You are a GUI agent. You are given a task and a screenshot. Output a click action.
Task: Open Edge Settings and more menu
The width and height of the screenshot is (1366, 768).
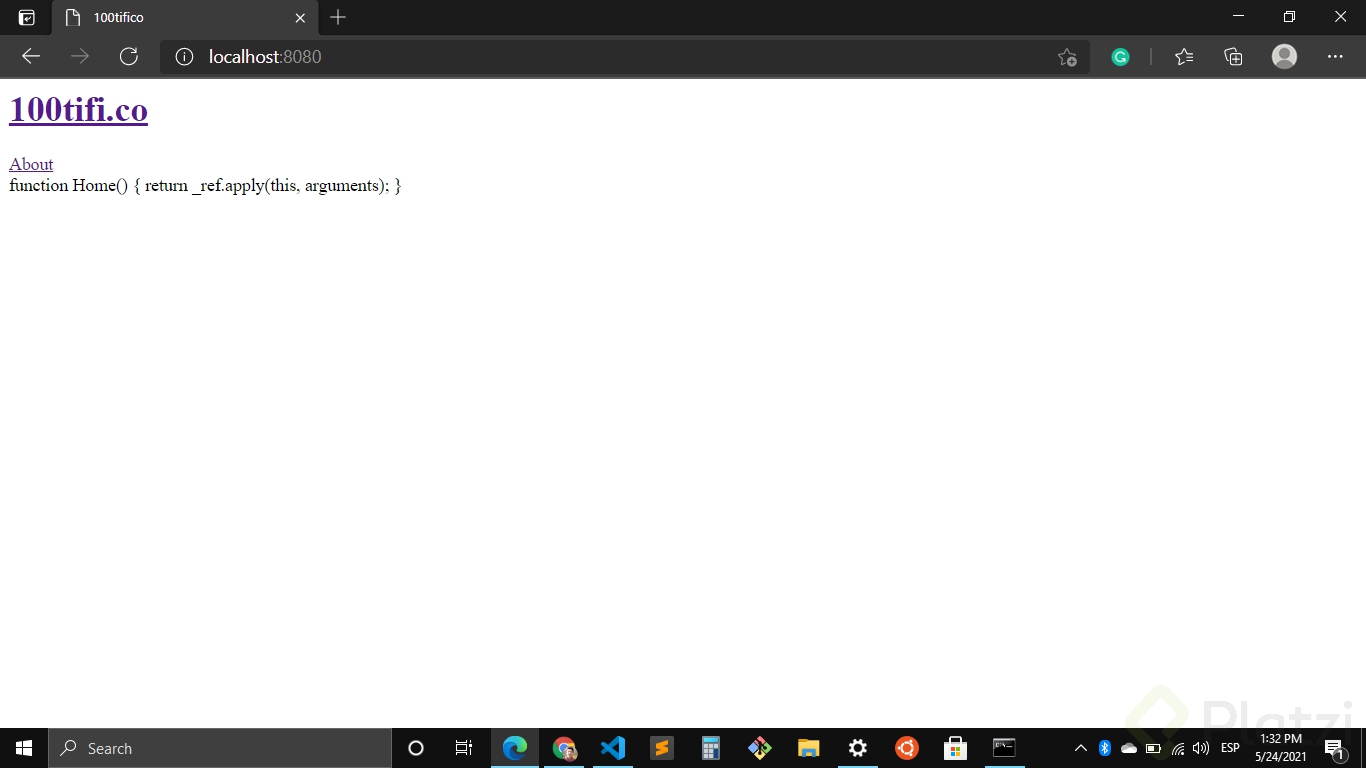[1335, 57]
